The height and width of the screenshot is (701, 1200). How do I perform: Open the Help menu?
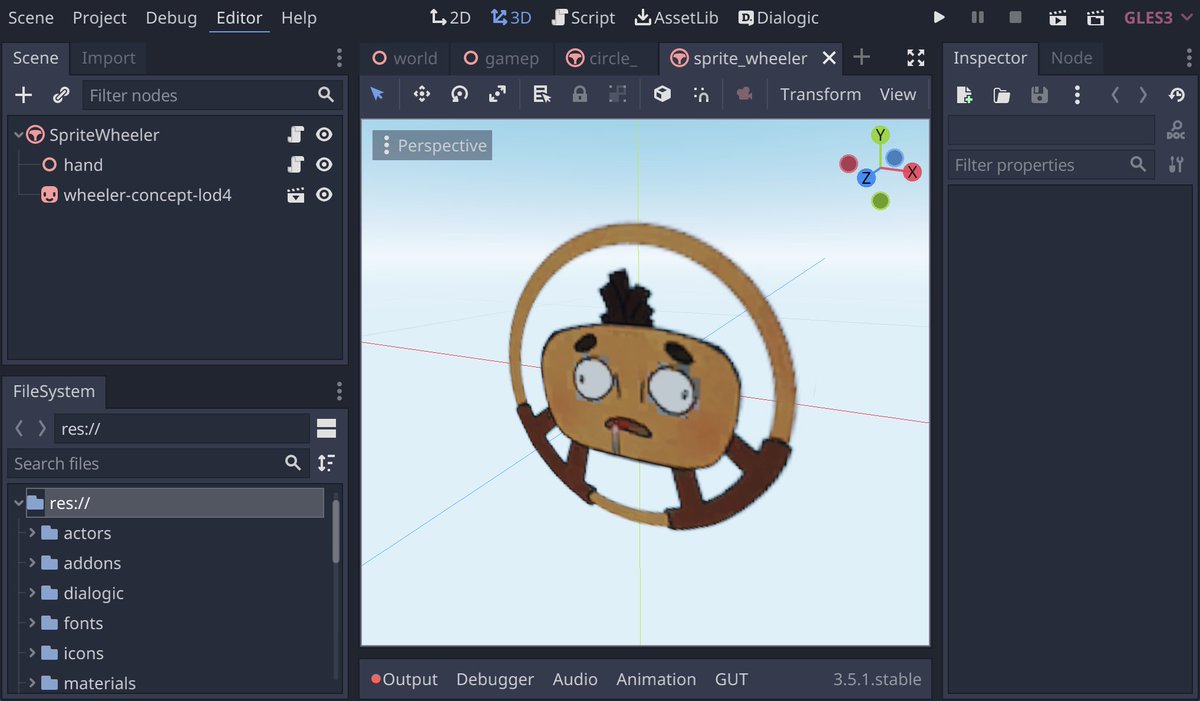[x=299, y=18]
